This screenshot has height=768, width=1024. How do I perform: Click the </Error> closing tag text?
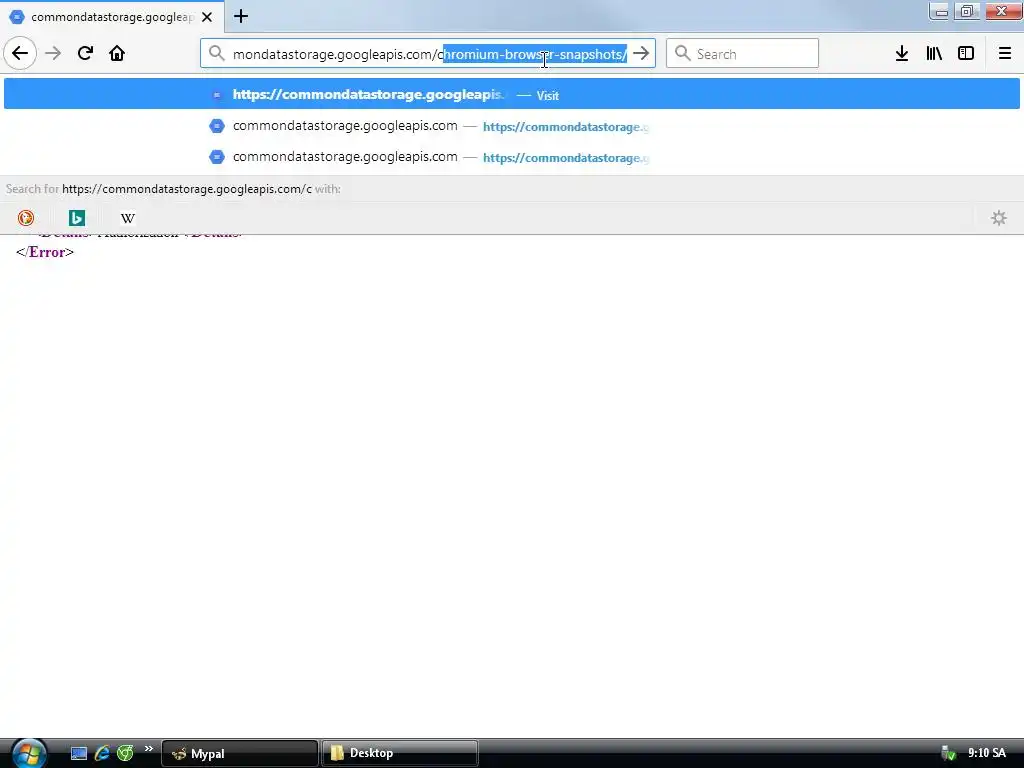45,252
